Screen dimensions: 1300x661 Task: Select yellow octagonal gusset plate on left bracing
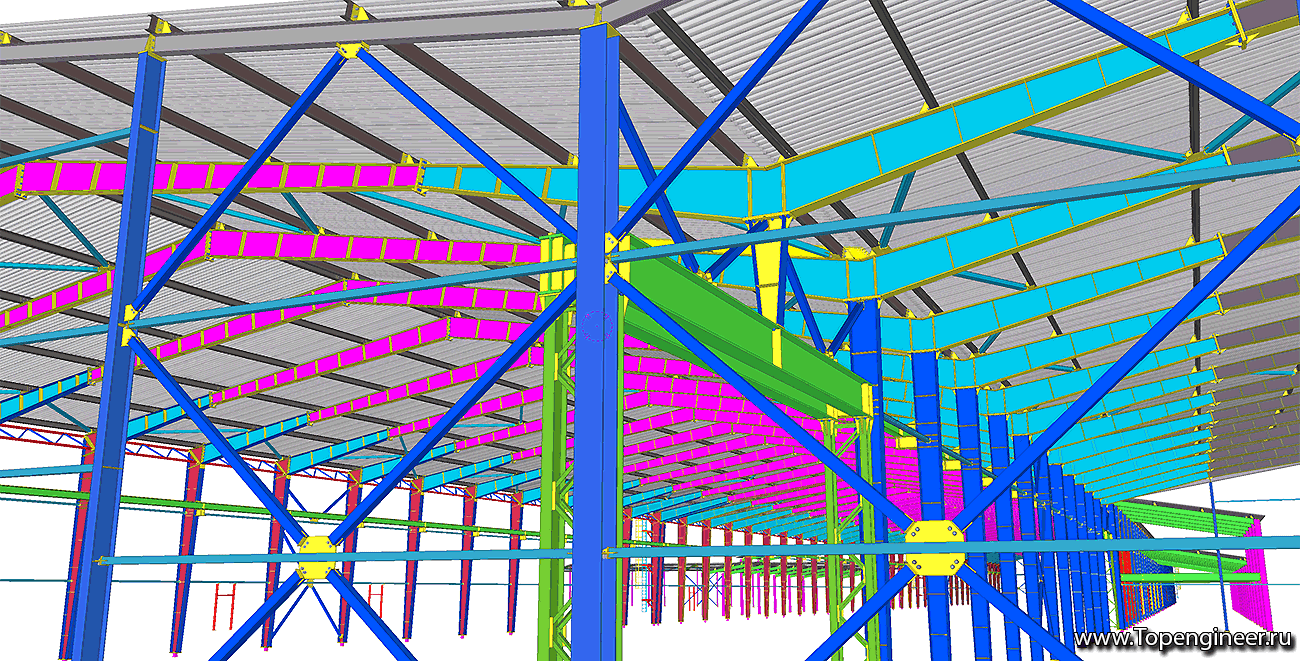(317, 556)
